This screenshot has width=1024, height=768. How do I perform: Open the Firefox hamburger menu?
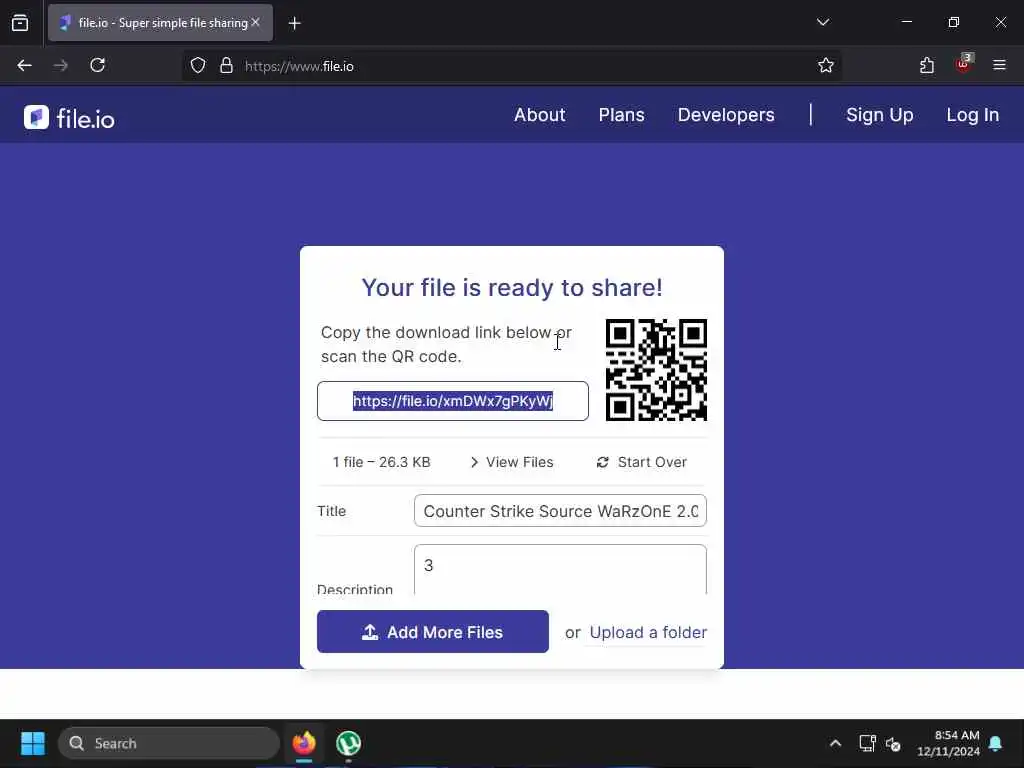[999, 65]
